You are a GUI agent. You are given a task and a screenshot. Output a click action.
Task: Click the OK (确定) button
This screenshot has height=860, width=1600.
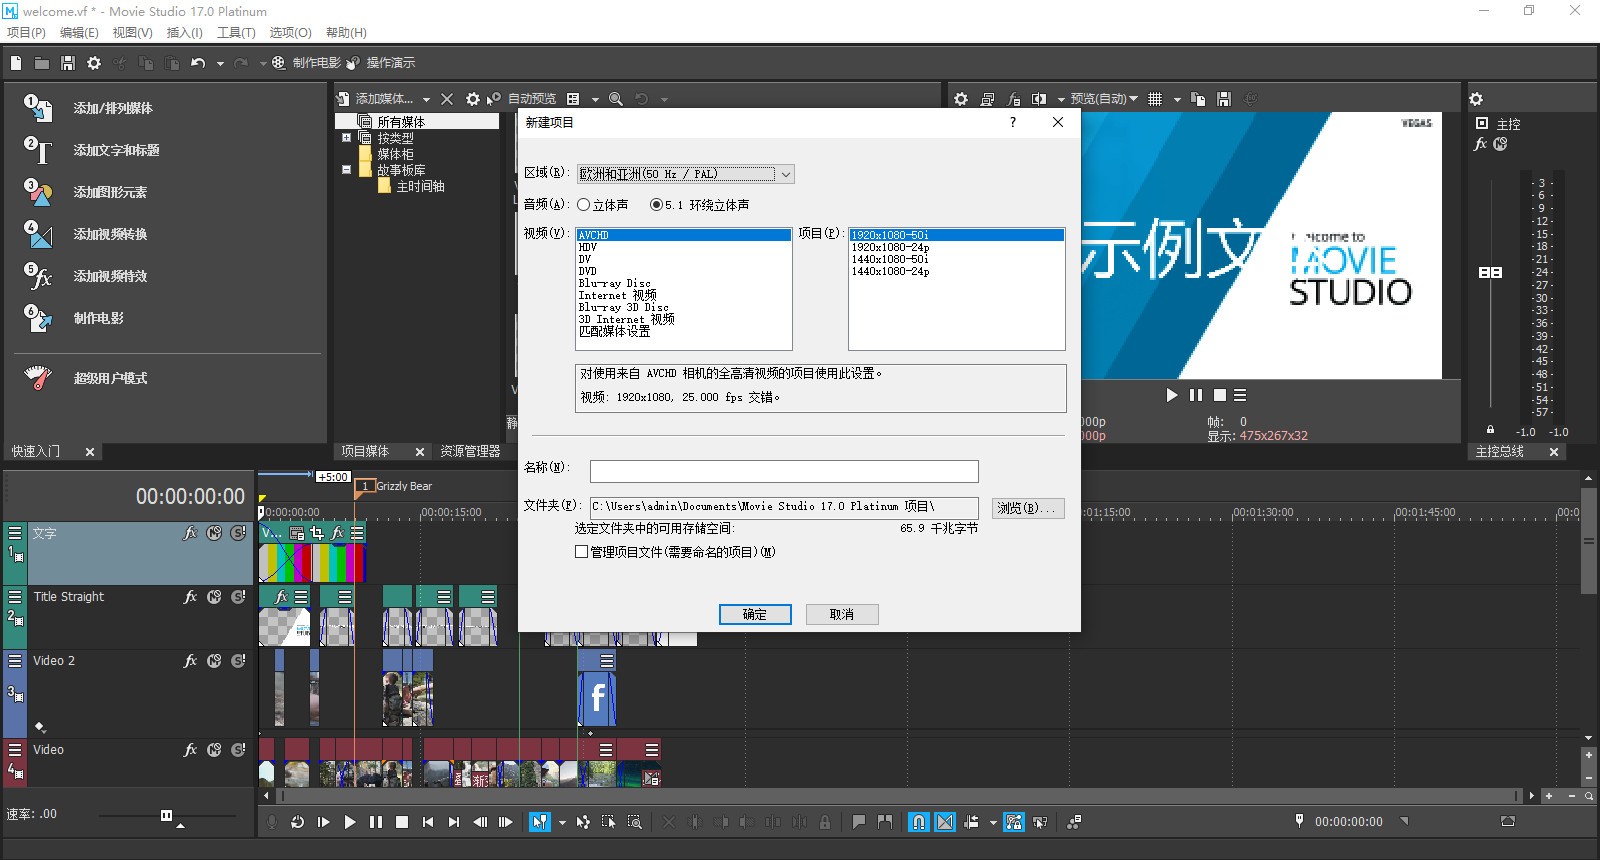[755, 614]
